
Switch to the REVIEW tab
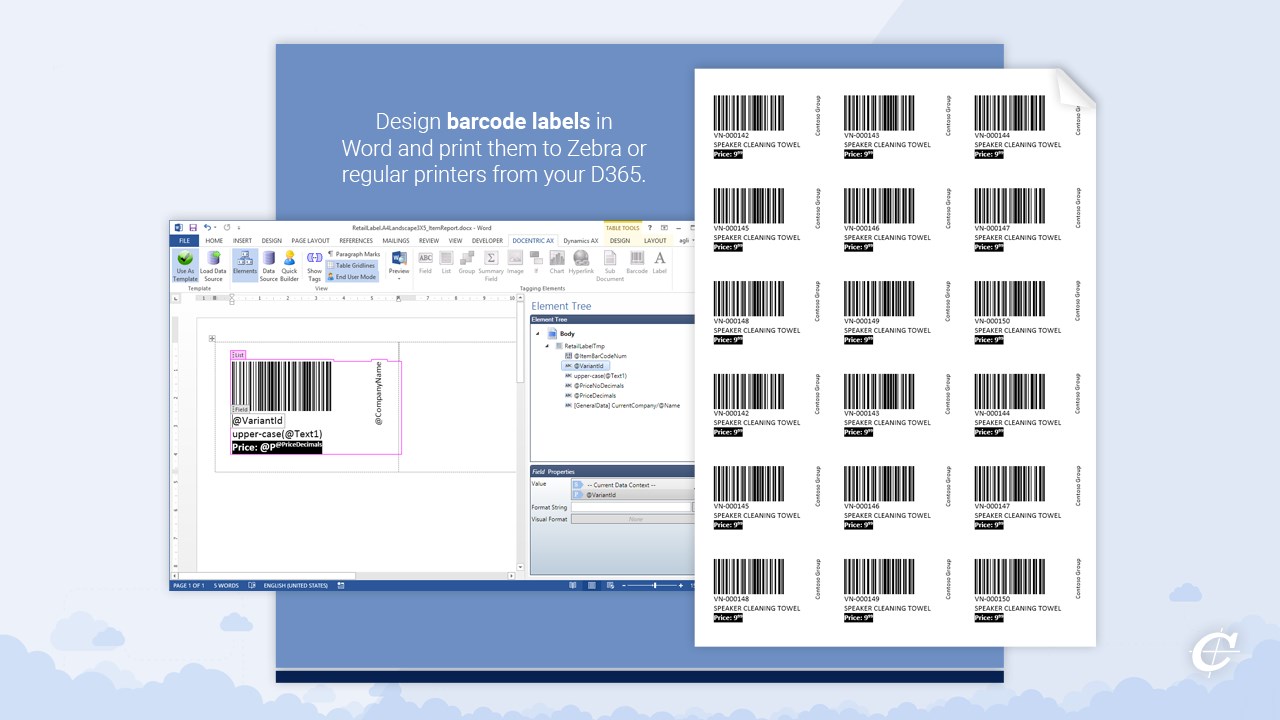coord(429,241)
